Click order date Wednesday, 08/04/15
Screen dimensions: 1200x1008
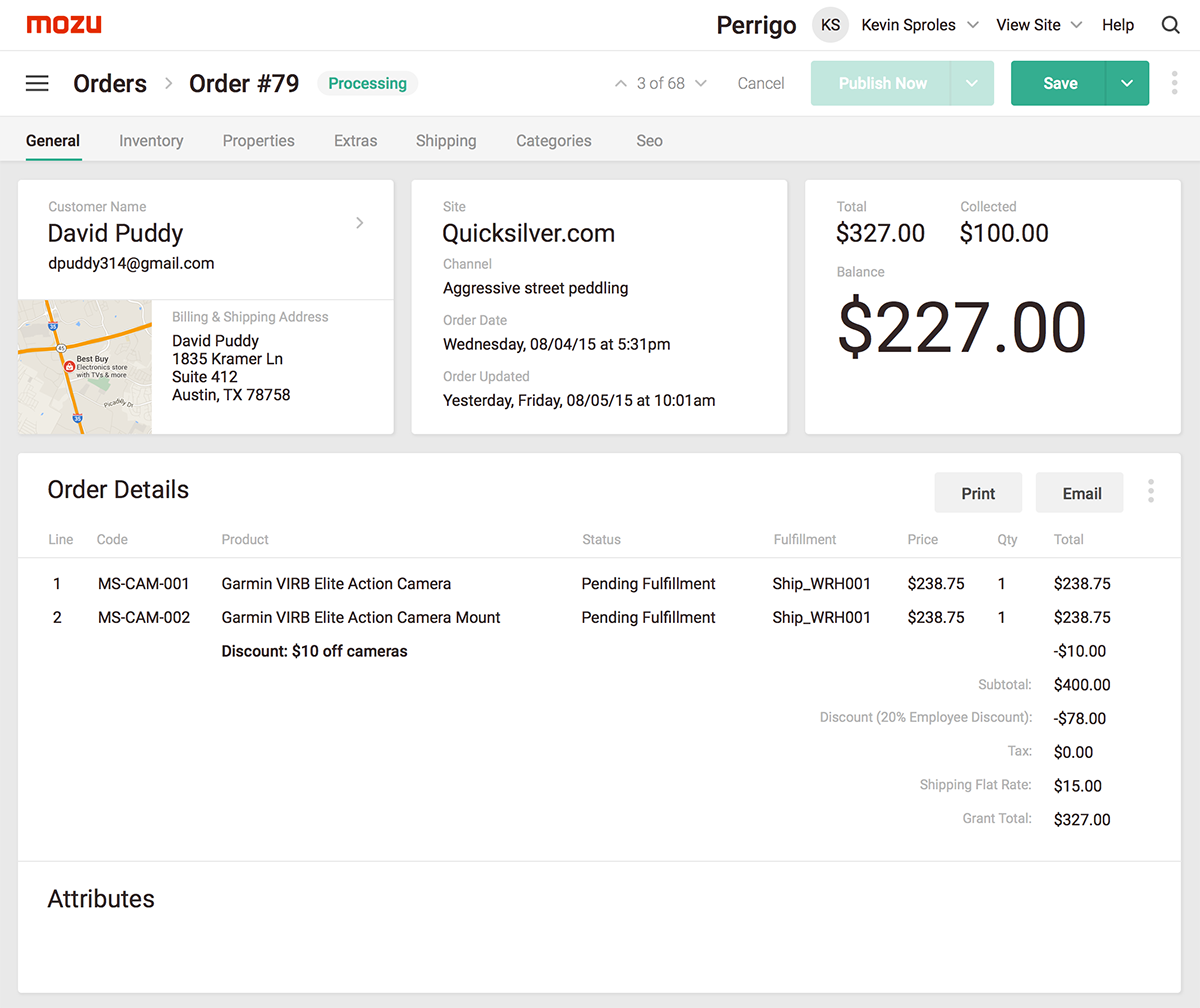coord(557,344)
